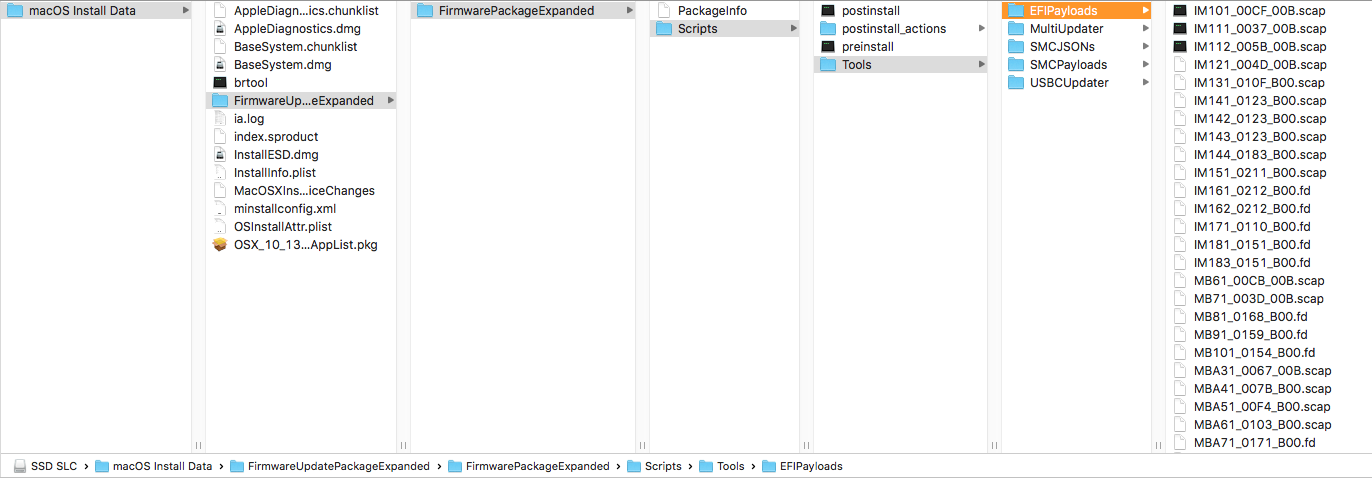Click the SMCJSONs folder icon
1372x478 pixels.
click(x=1016, y=47)
